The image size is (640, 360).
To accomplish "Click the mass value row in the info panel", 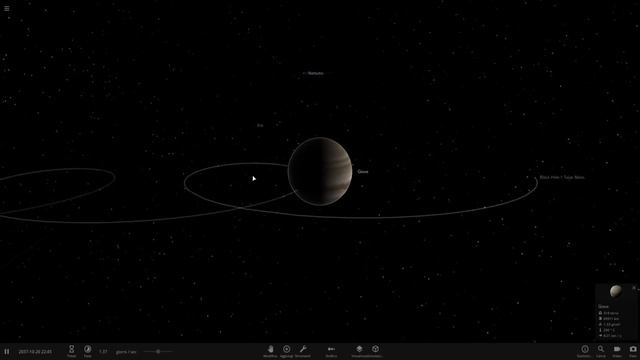I will [609, 313].
